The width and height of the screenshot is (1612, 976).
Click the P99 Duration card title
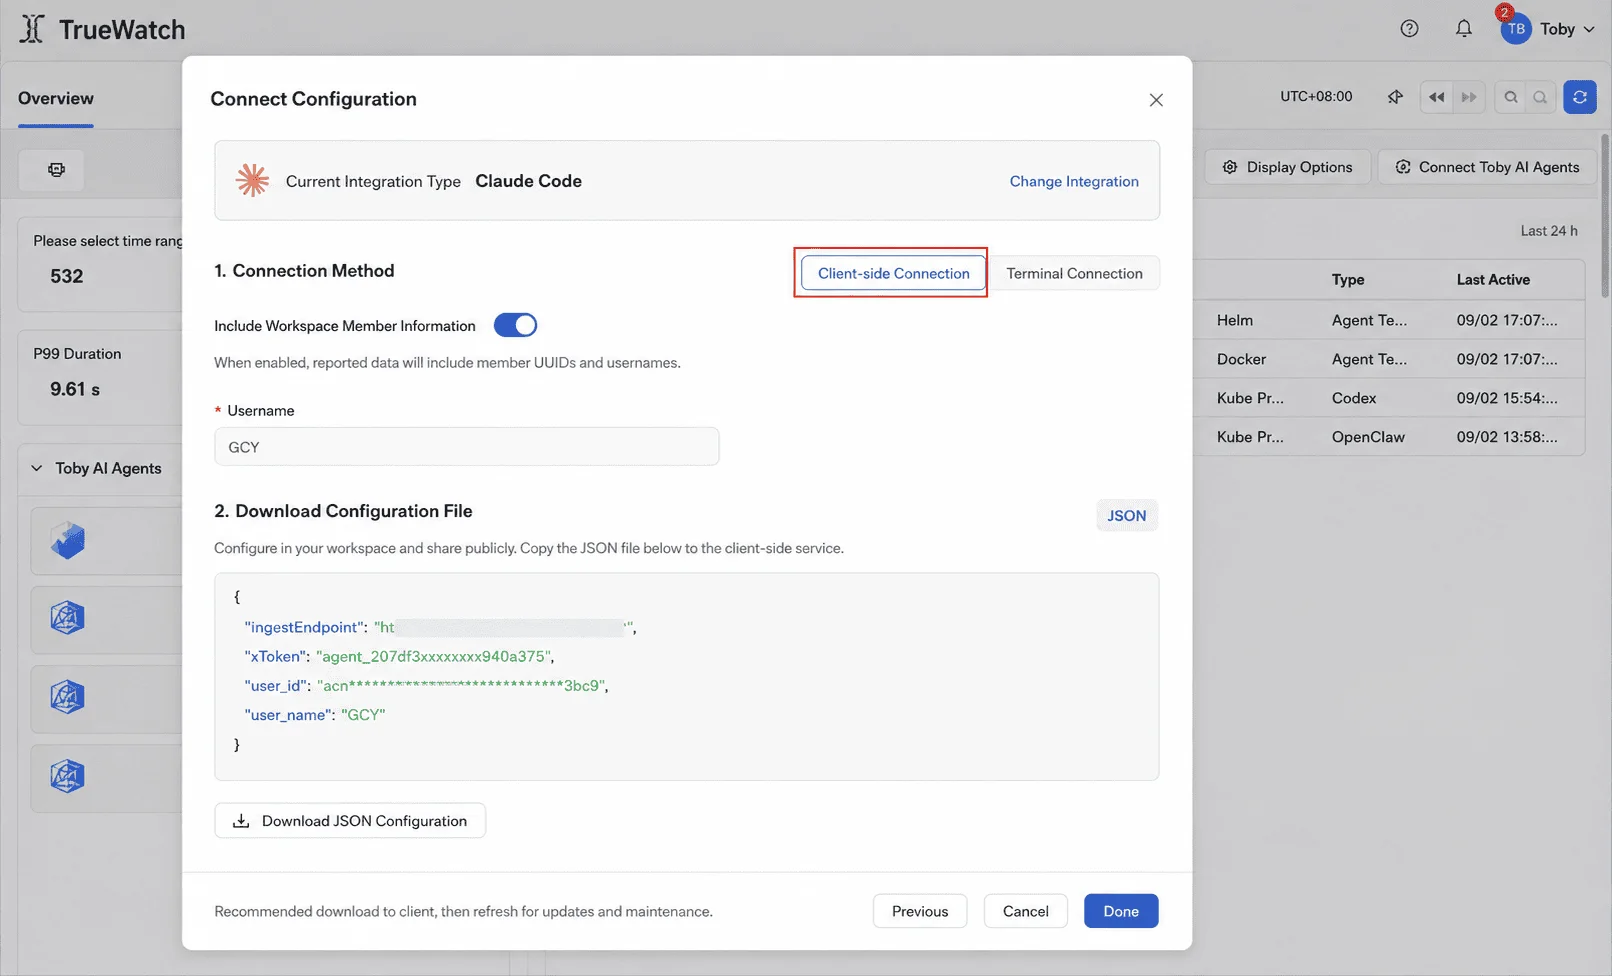(x=77, y=354)
